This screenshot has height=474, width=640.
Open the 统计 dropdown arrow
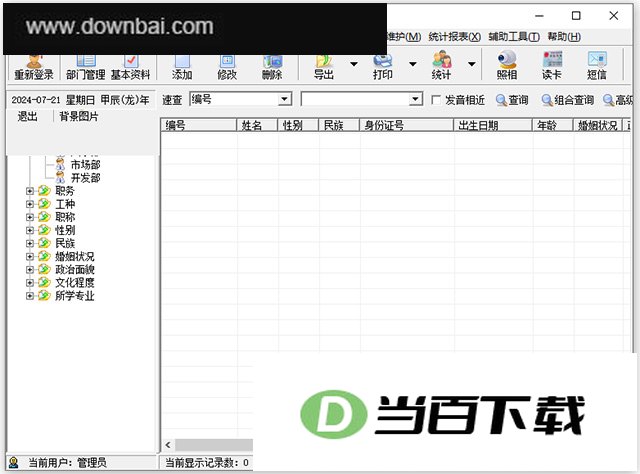pos(471,64)
